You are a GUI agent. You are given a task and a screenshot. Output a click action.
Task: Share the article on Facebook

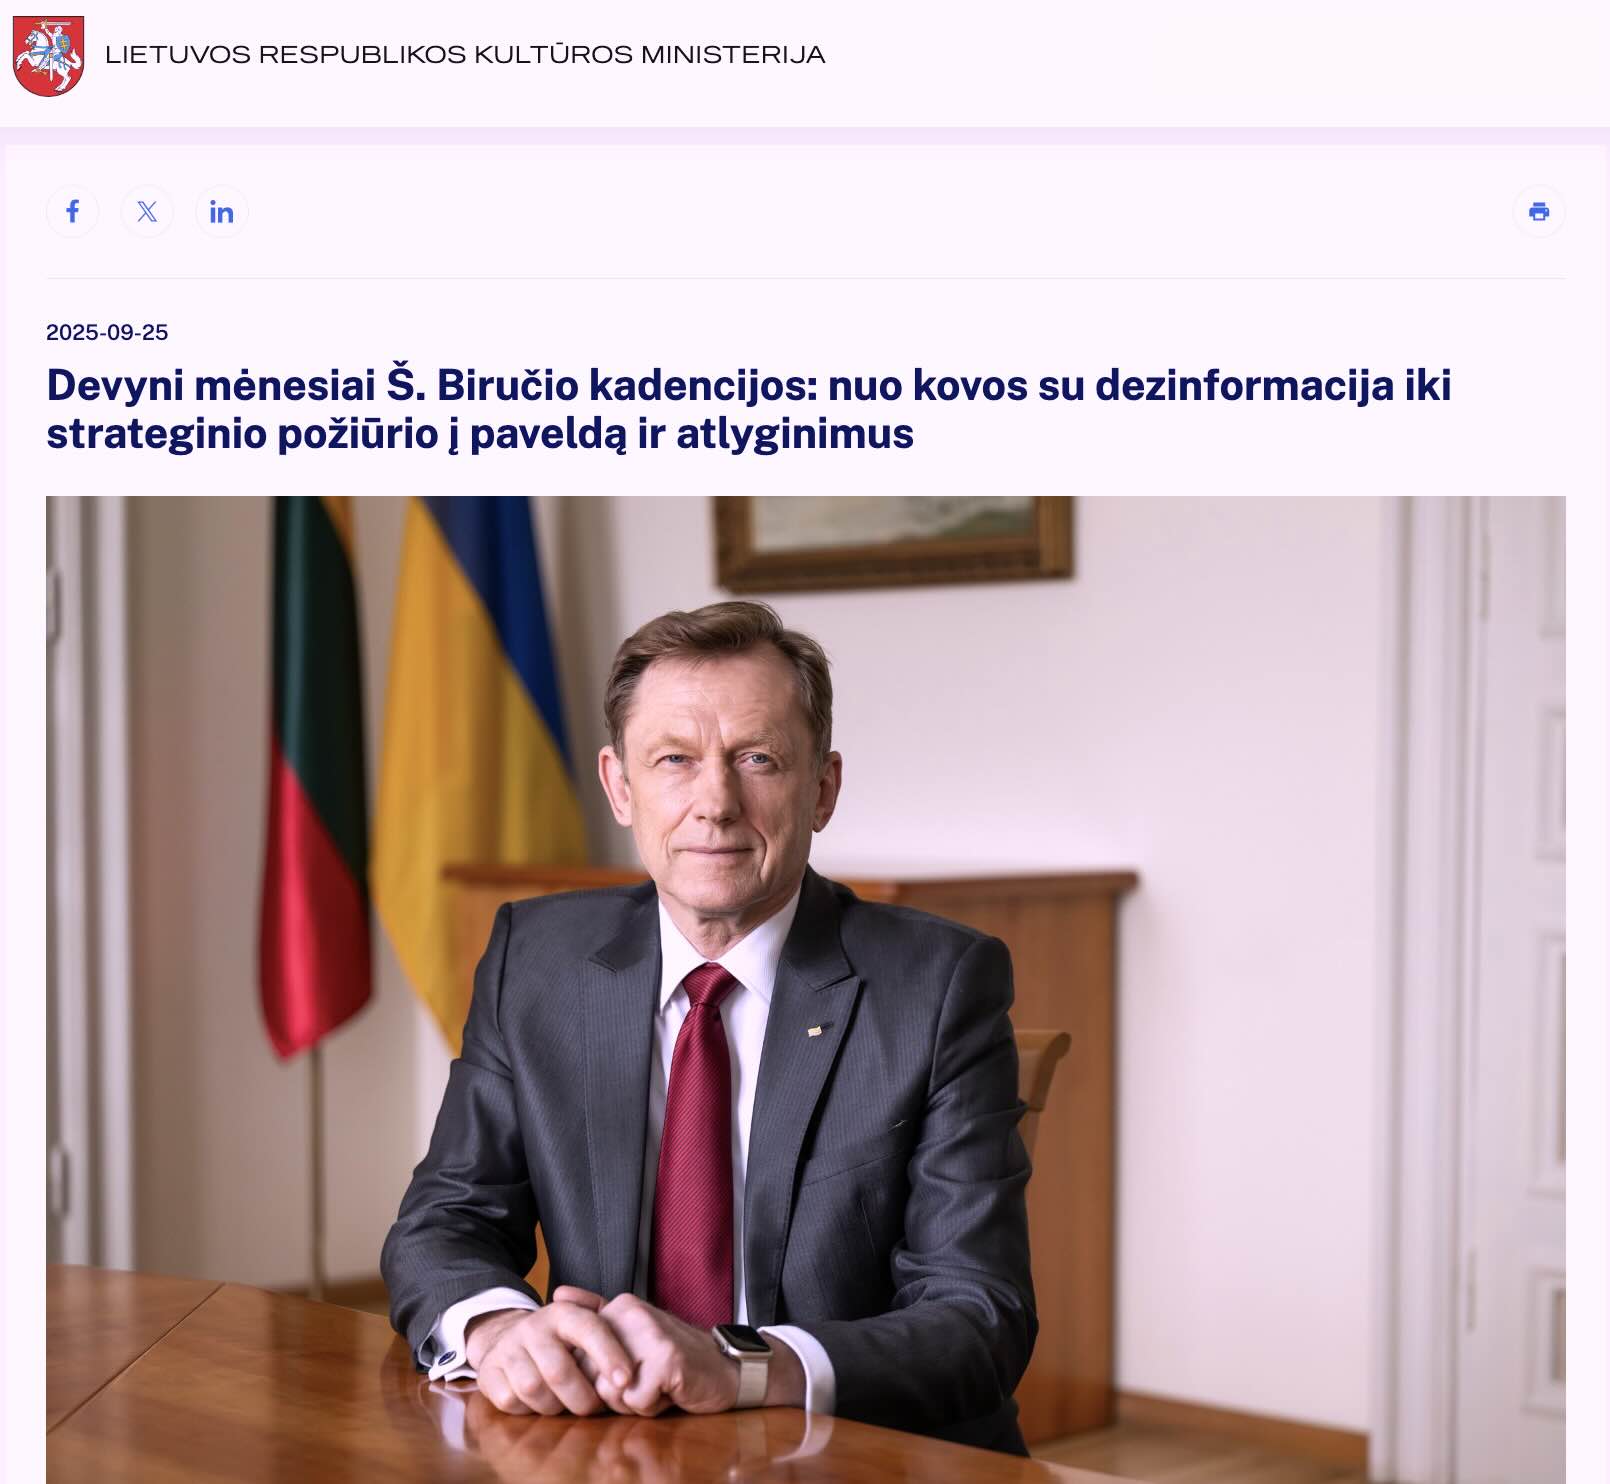pos(72,211)
